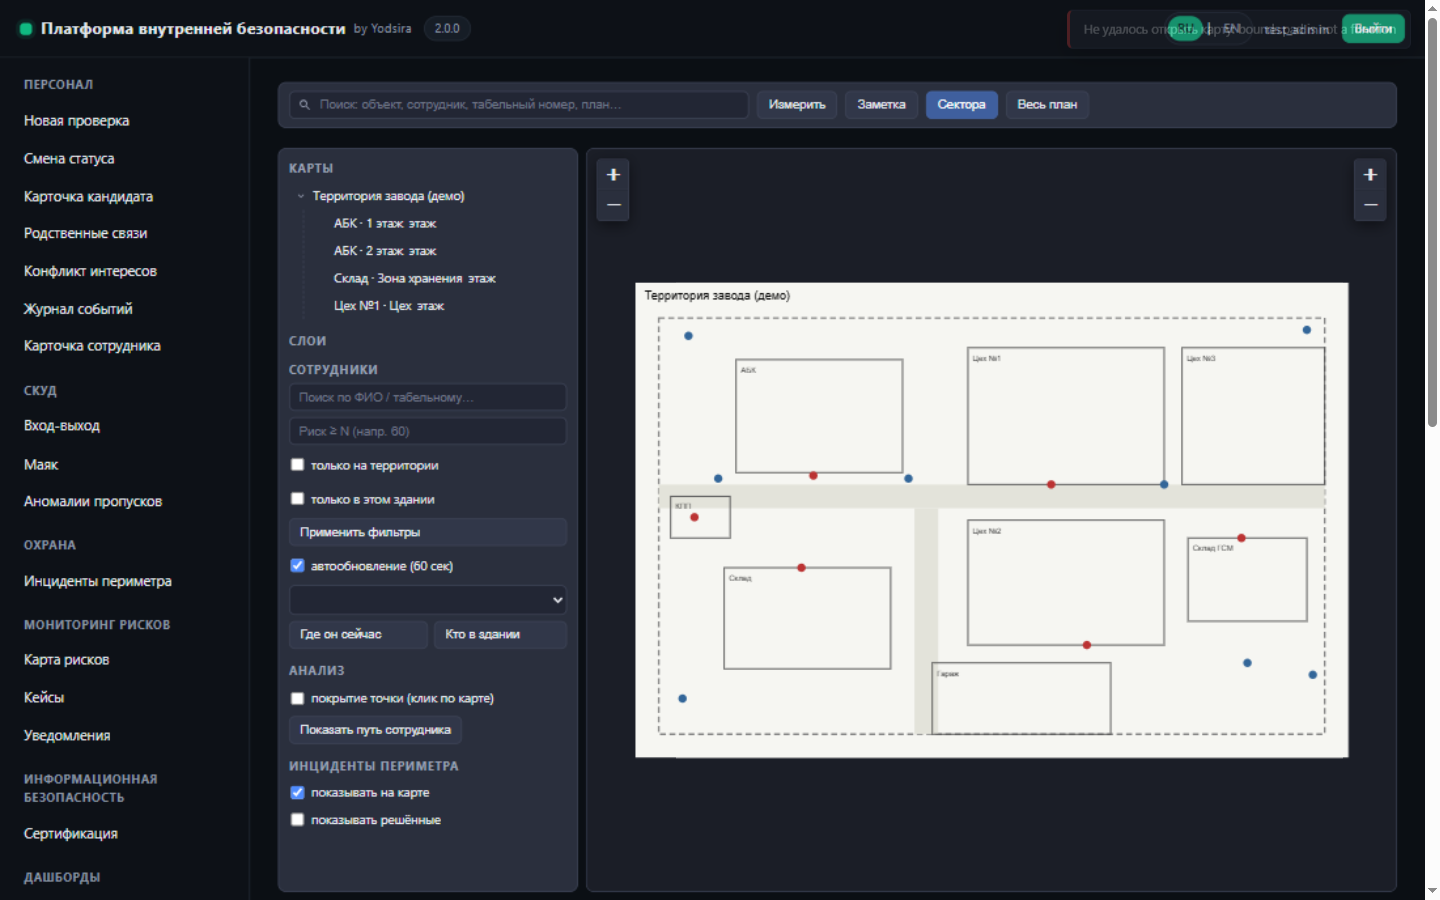Focus the main object search field
The height and width of the screenshot is (900, 1440).
(x=519, y=104)
